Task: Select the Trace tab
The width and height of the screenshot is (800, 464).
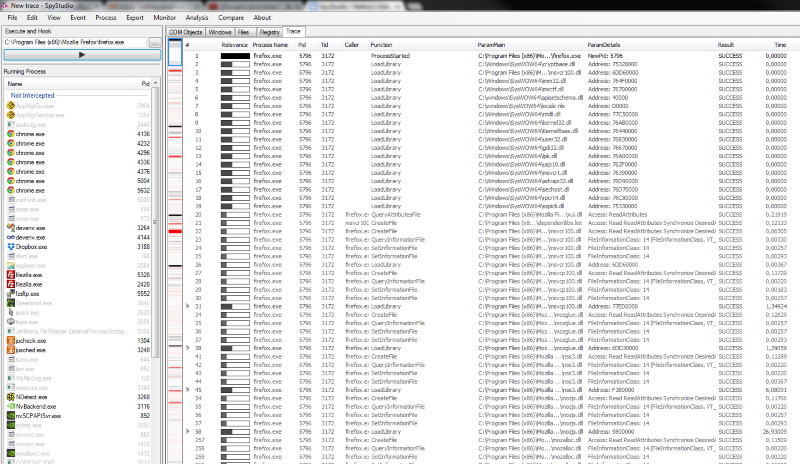Action: [293, 32]
